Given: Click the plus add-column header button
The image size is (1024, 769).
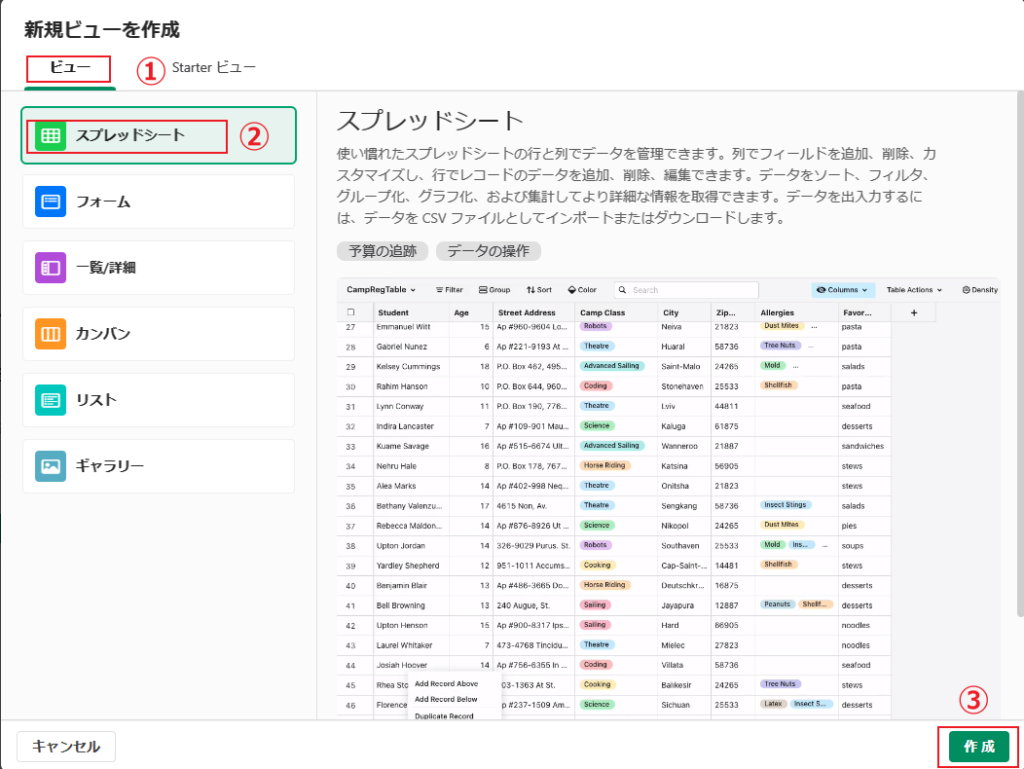Looking at the screenshot, I should click(913, 313).
